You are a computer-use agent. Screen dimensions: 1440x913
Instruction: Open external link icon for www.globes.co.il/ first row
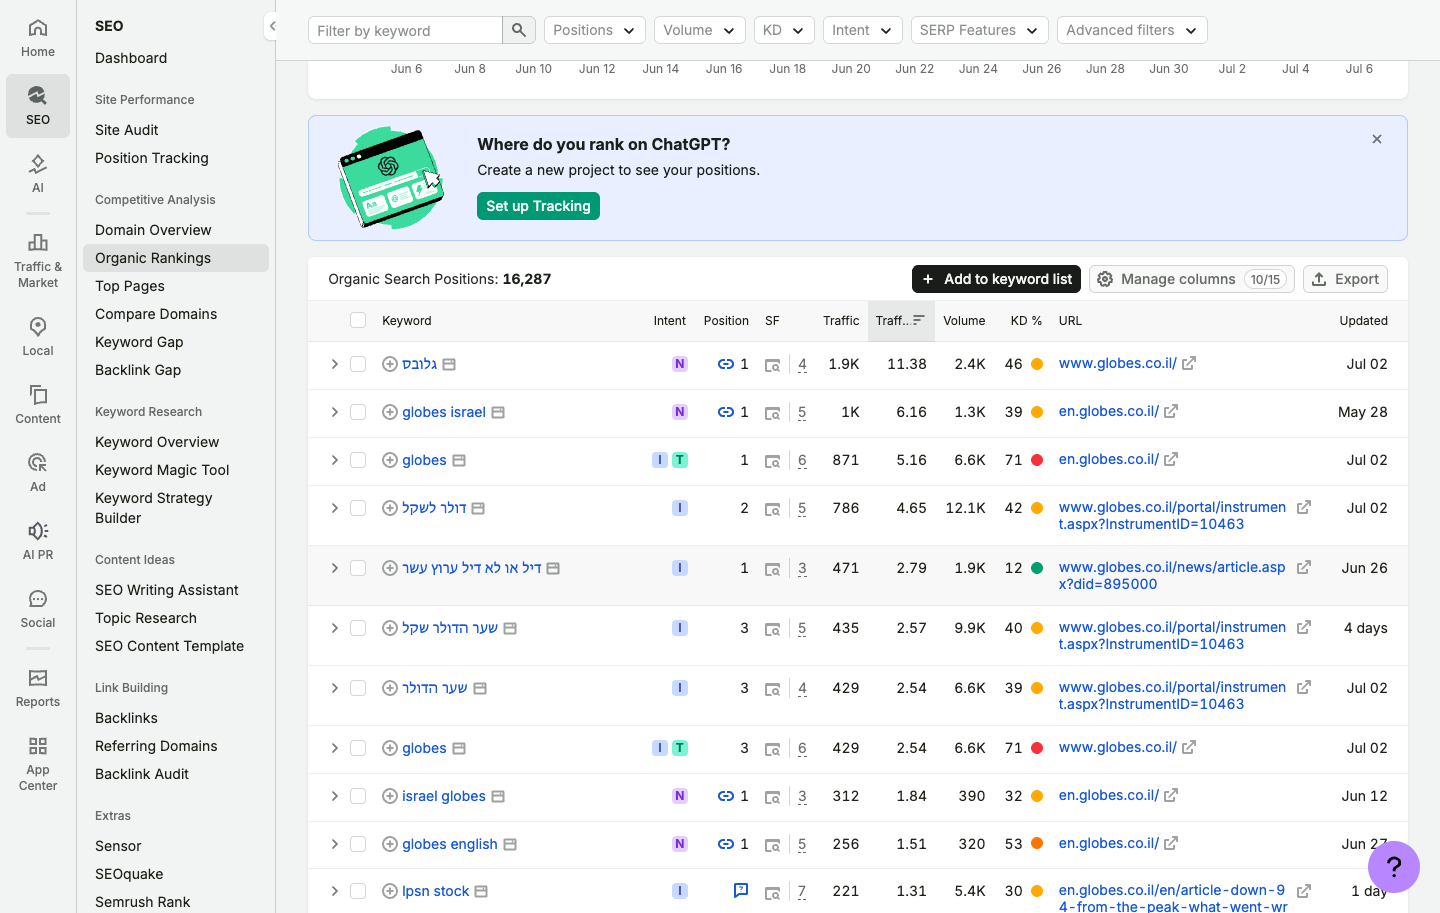[x=1189, y=363]
